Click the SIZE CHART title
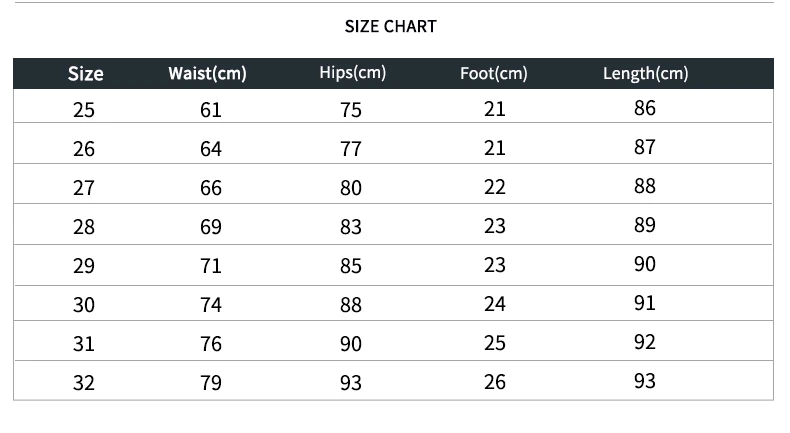The image size is (790, 433). tap(390, 27)
